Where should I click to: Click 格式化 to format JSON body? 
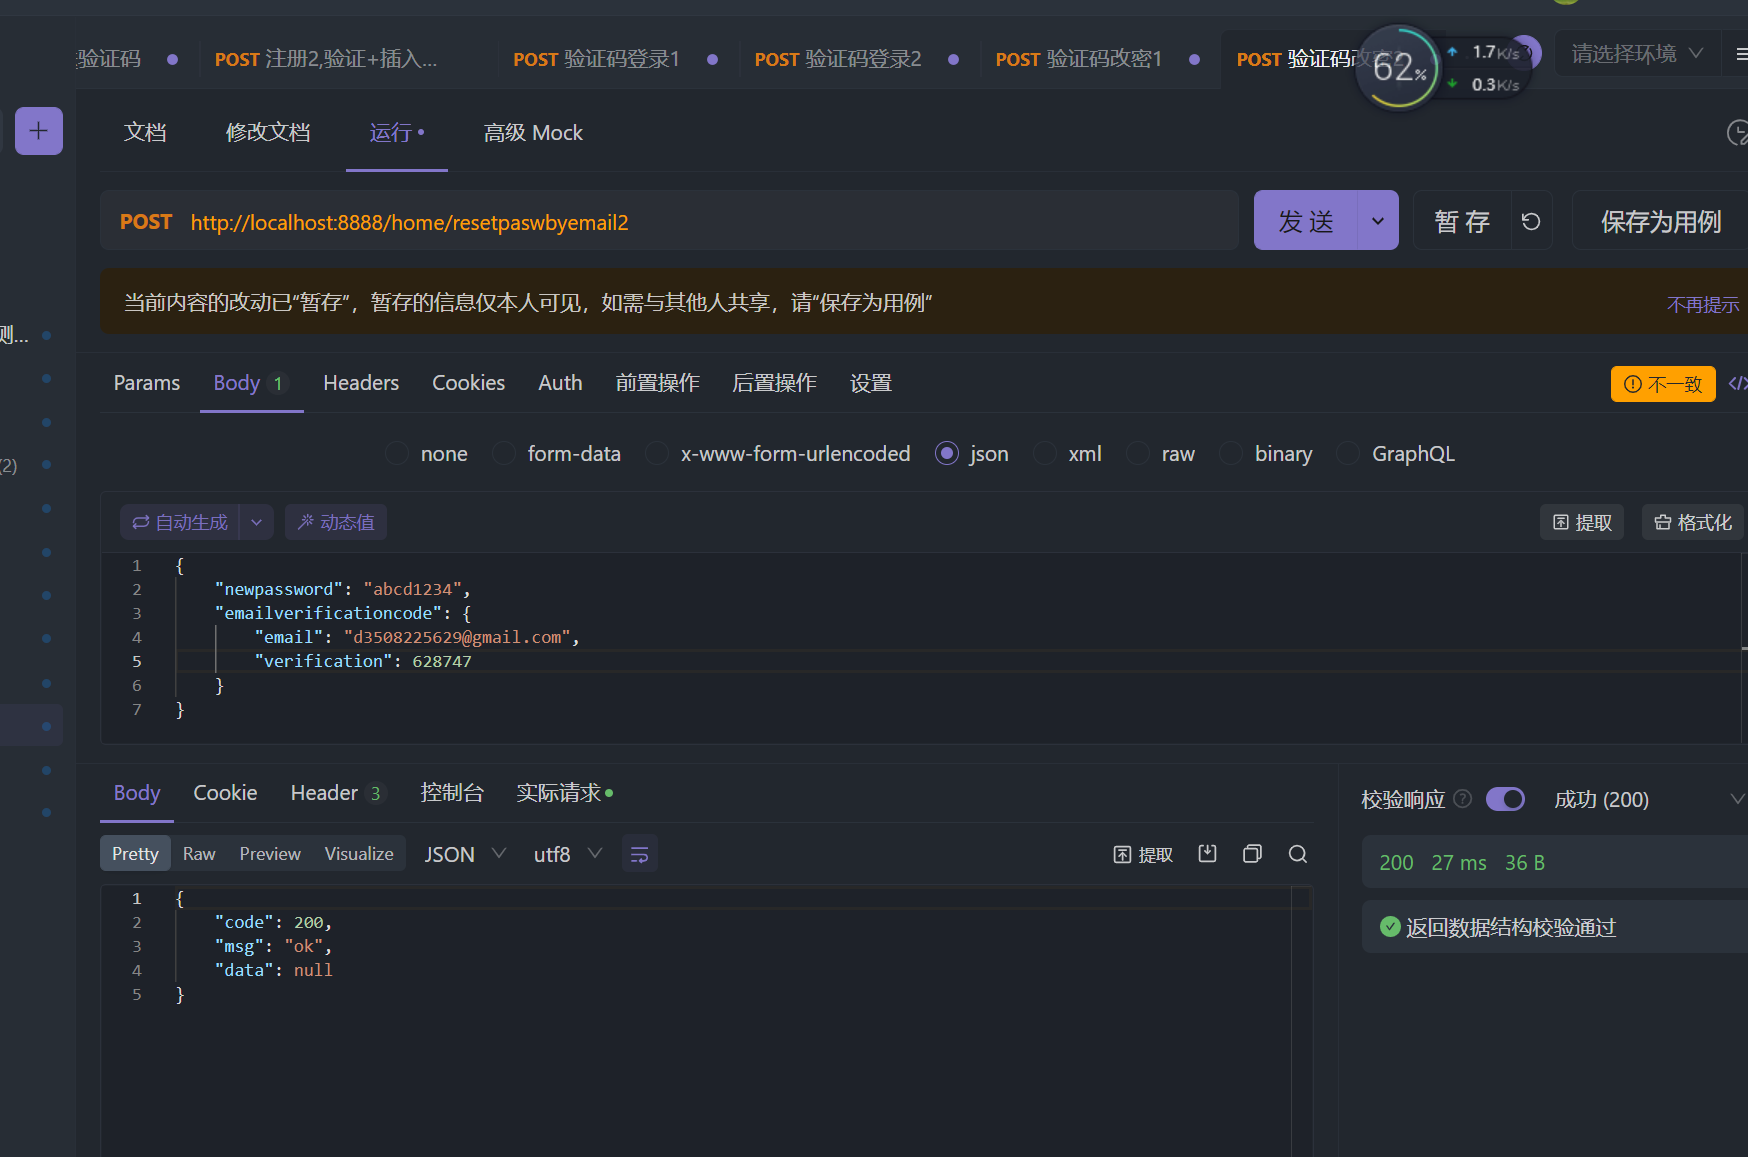pos(1693,522)
